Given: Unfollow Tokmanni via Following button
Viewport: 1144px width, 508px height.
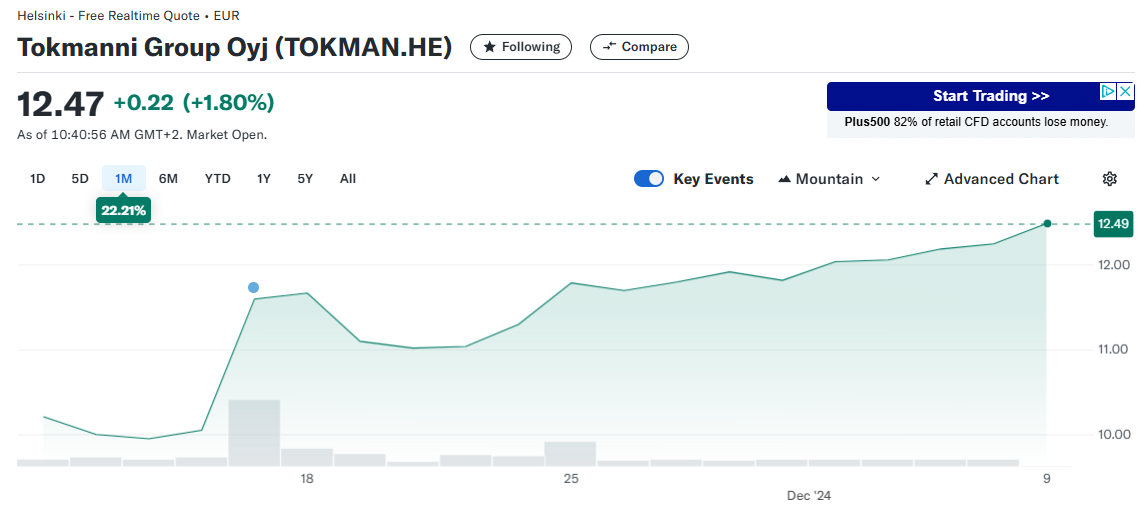Looking at the screenshot, I should point(521,47).
